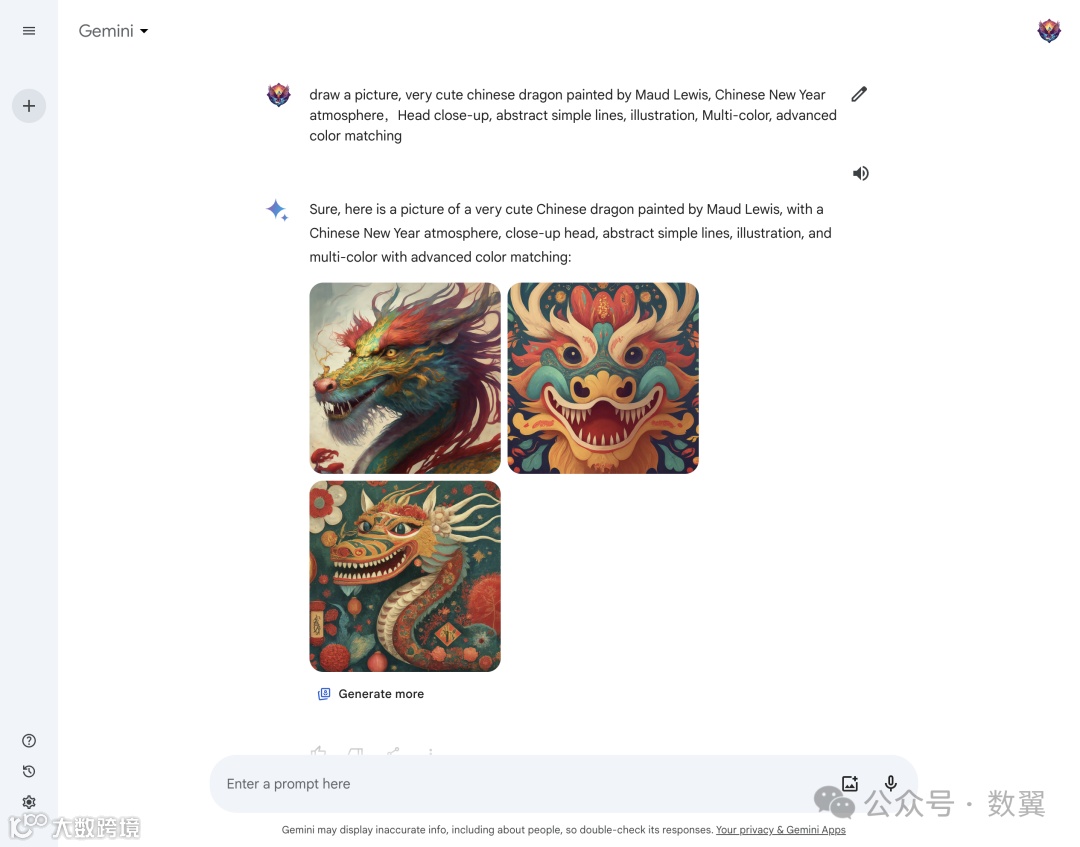1080x847 pixels.
Task: Click the Generate more gallery icon
Action: point(324,694)
